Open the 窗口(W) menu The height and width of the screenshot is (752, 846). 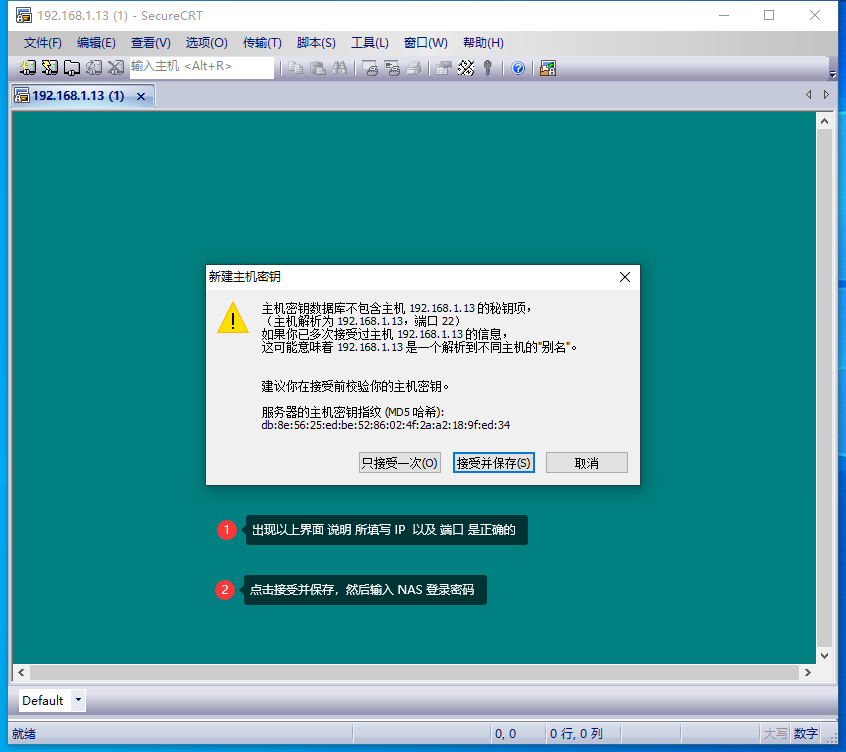426,43
